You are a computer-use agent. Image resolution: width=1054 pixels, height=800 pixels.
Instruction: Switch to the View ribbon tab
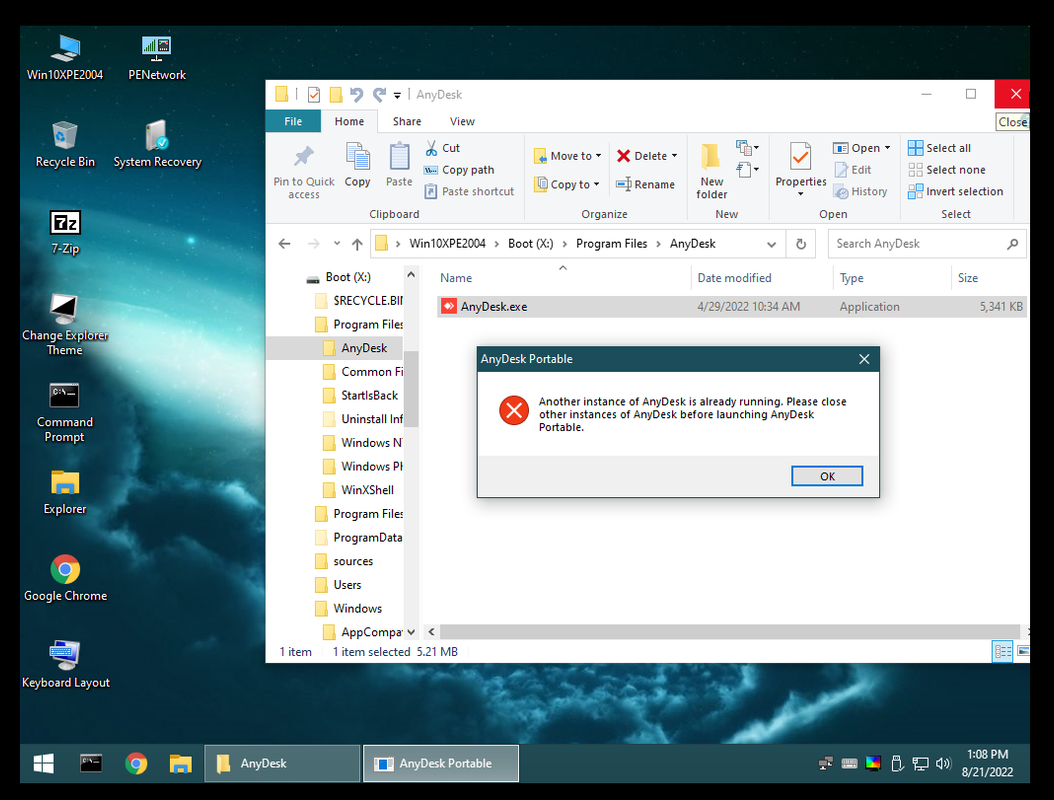[462, 122]
